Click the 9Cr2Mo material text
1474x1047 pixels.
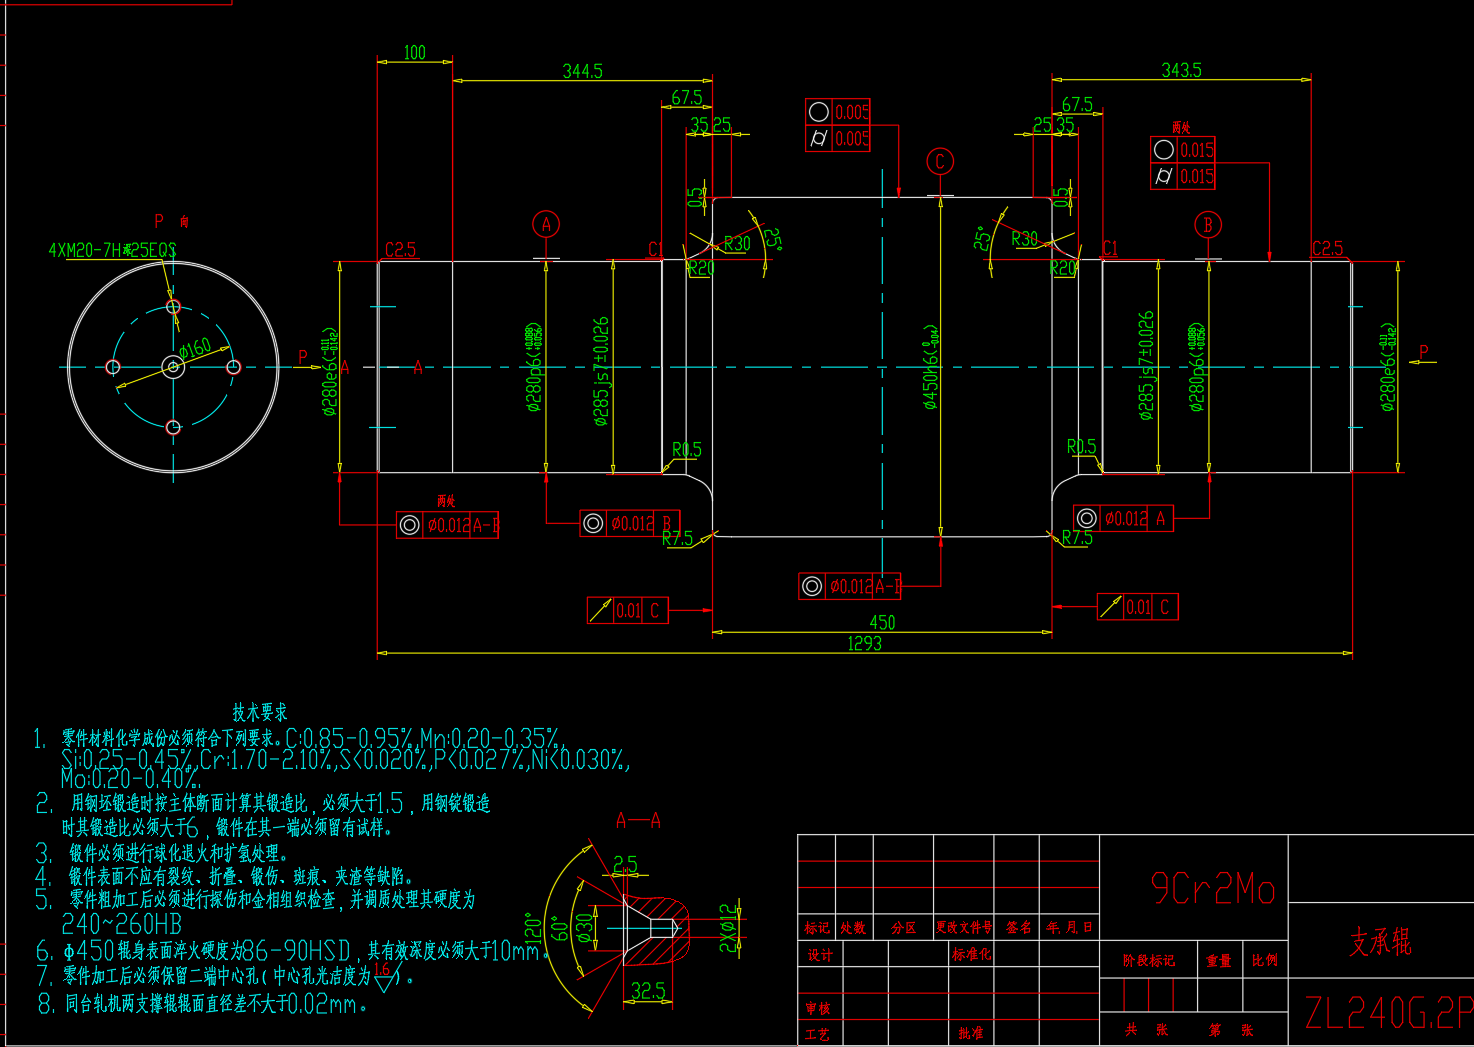point(1213,887)
